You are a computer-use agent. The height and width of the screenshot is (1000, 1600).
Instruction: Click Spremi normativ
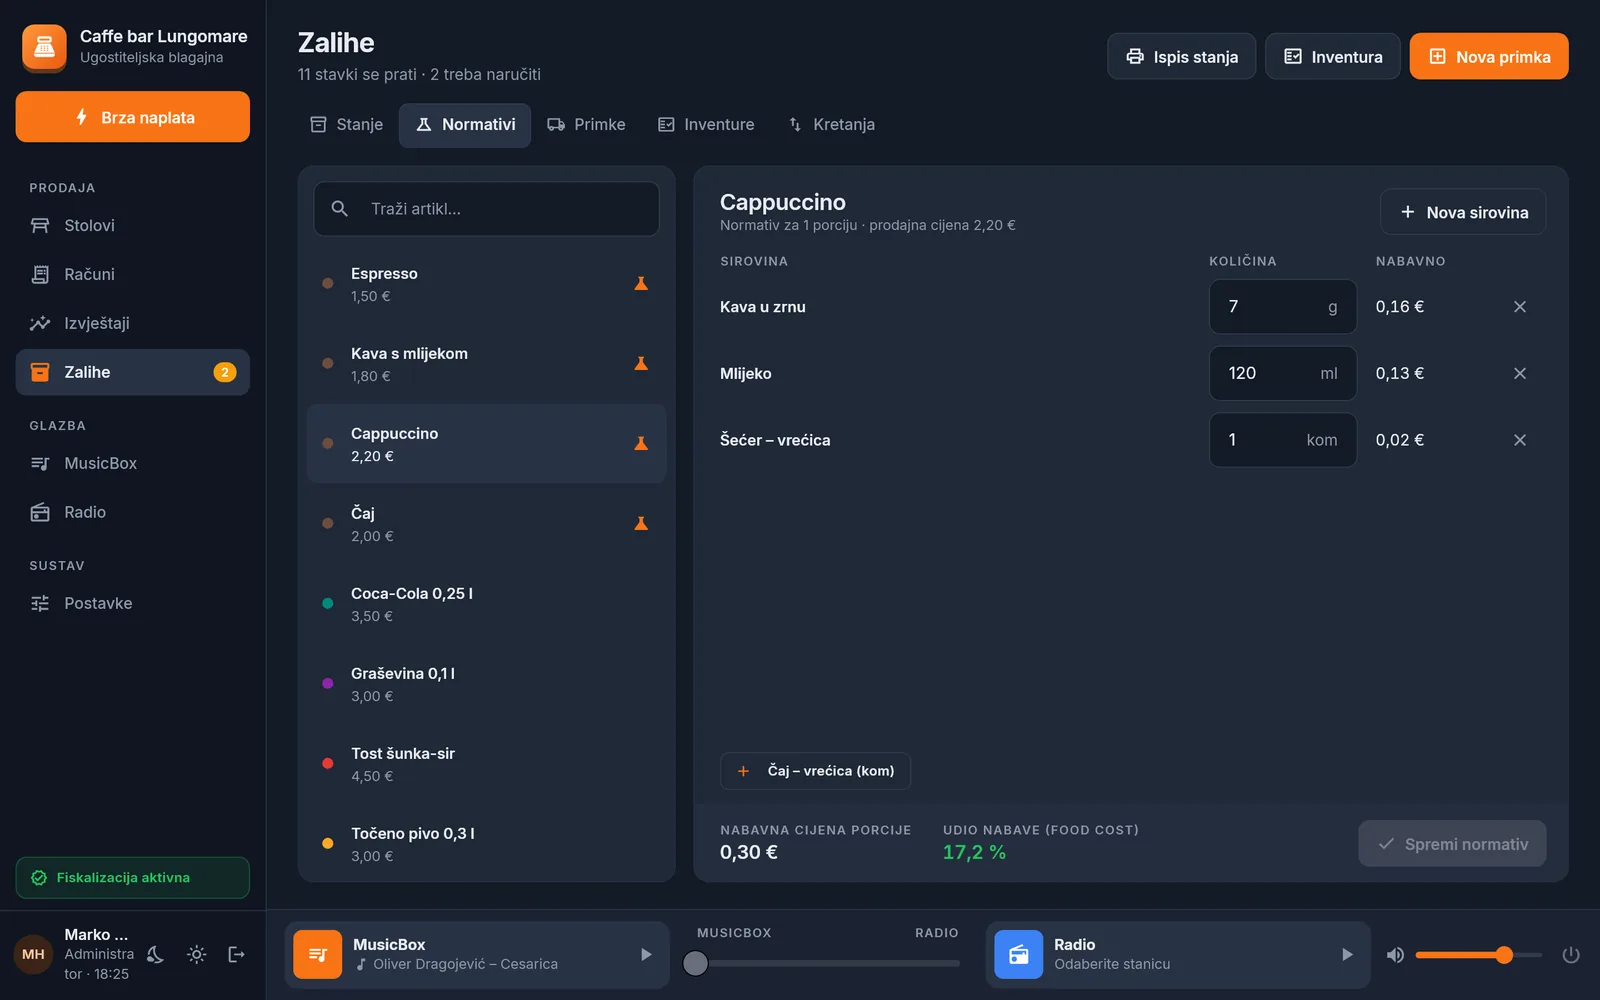pos(1452,844)
